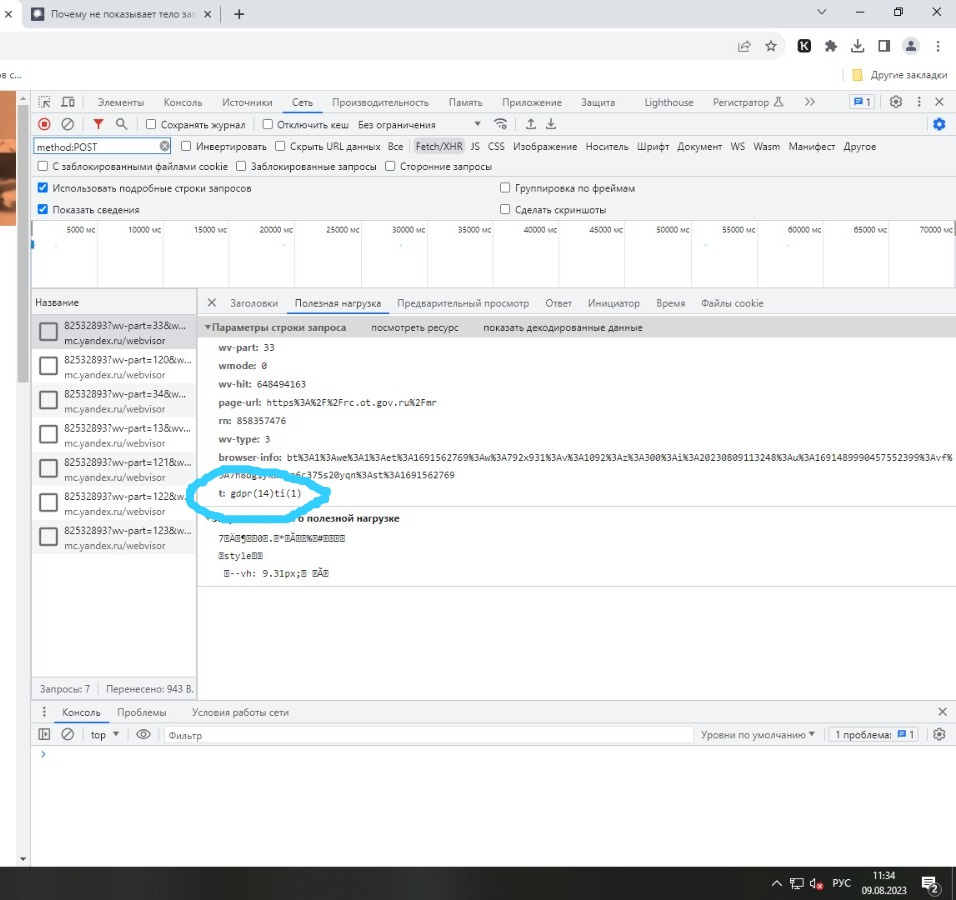The height and width of the screenshot is (900, 956).
Task: Click the console Фильтр input
Action: point(429,735)
